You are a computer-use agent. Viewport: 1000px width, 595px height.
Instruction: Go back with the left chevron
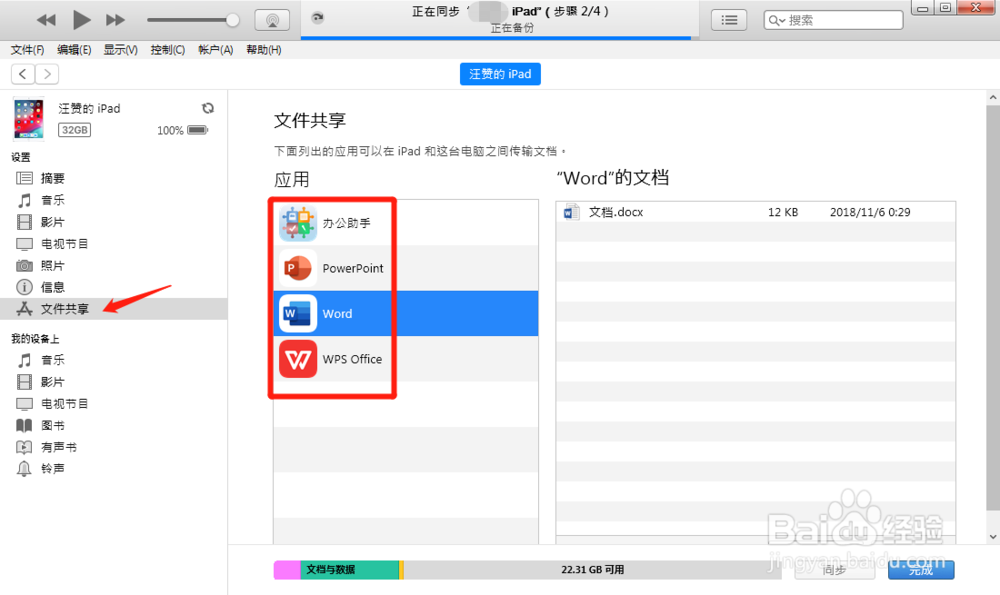coord(23,74)
